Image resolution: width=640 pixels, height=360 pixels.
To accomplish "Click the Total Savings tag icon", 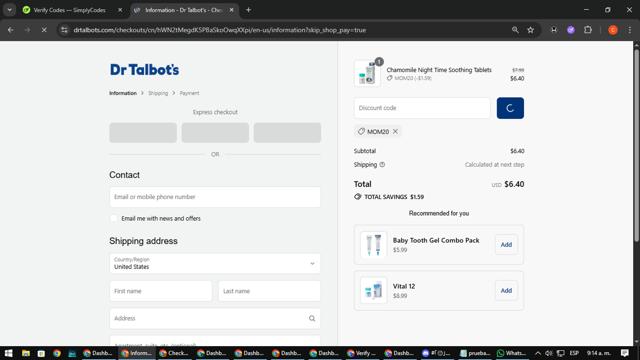I will pos(358,197).
